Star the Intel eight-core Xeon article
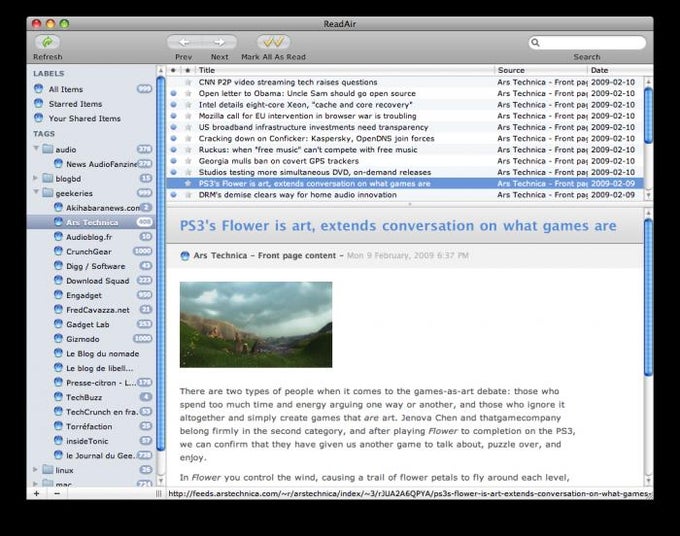 point(188,105)
